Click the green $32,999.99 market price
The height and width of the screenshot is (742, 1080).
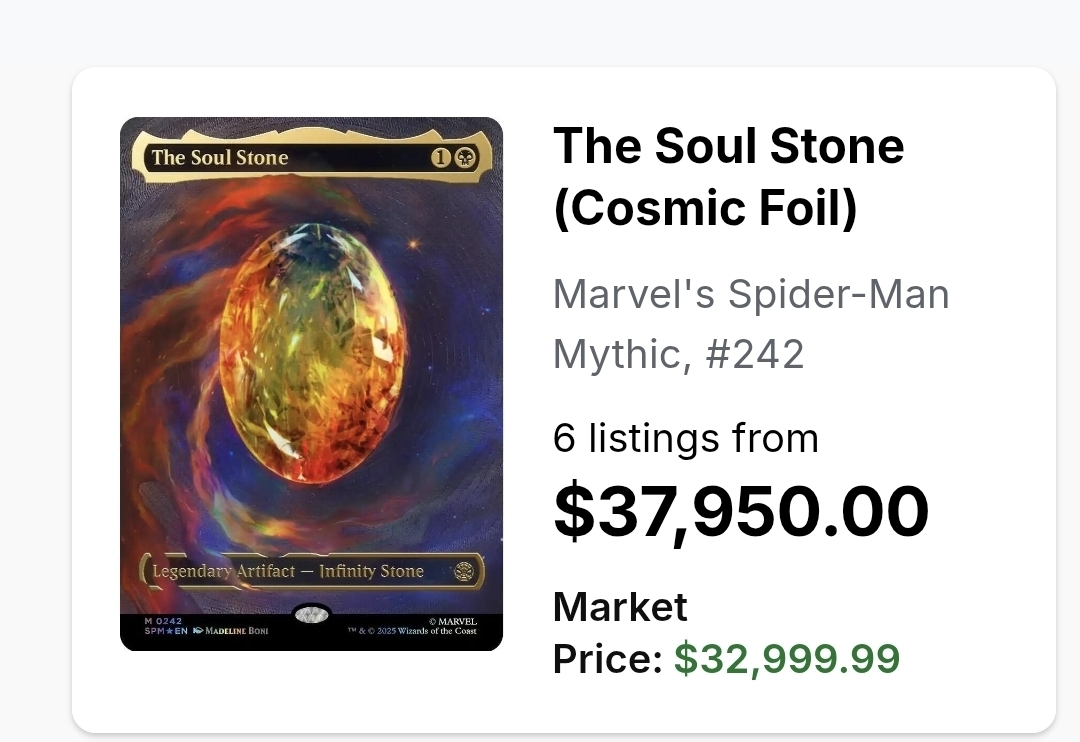tap(787, 658)
